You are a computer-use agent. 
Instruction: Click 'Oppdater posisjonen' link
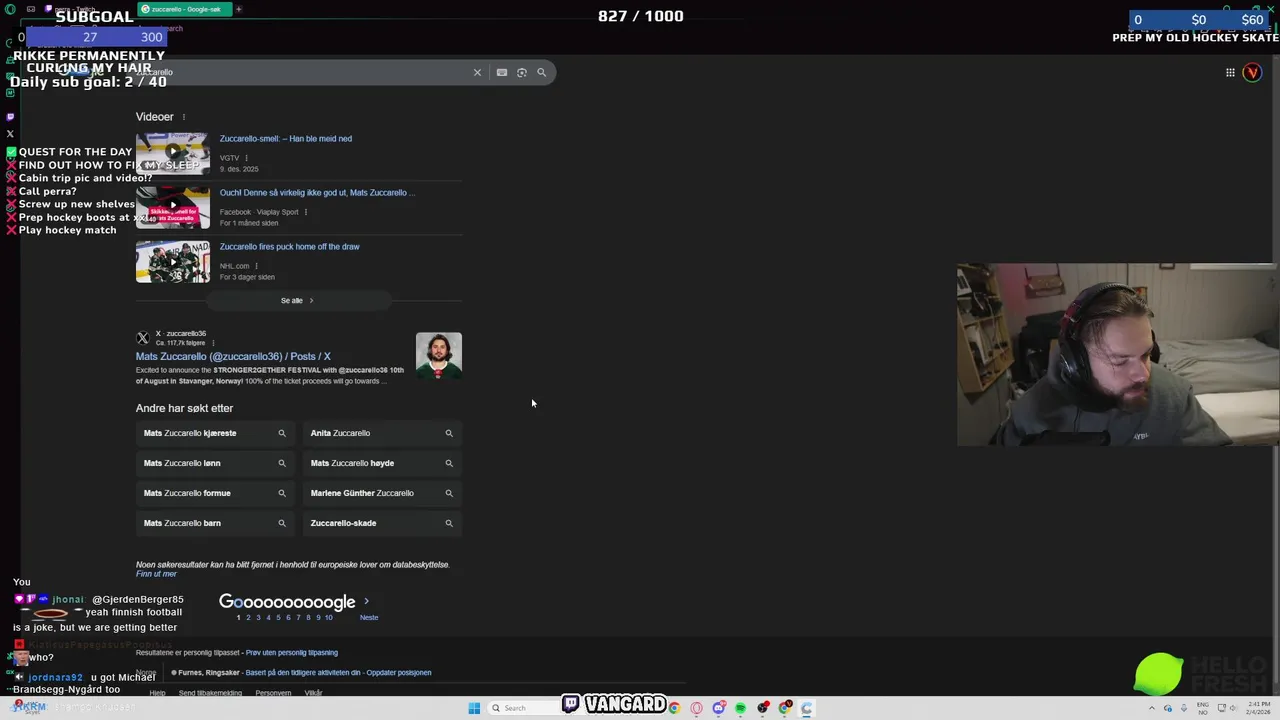(x=399, y=673)
